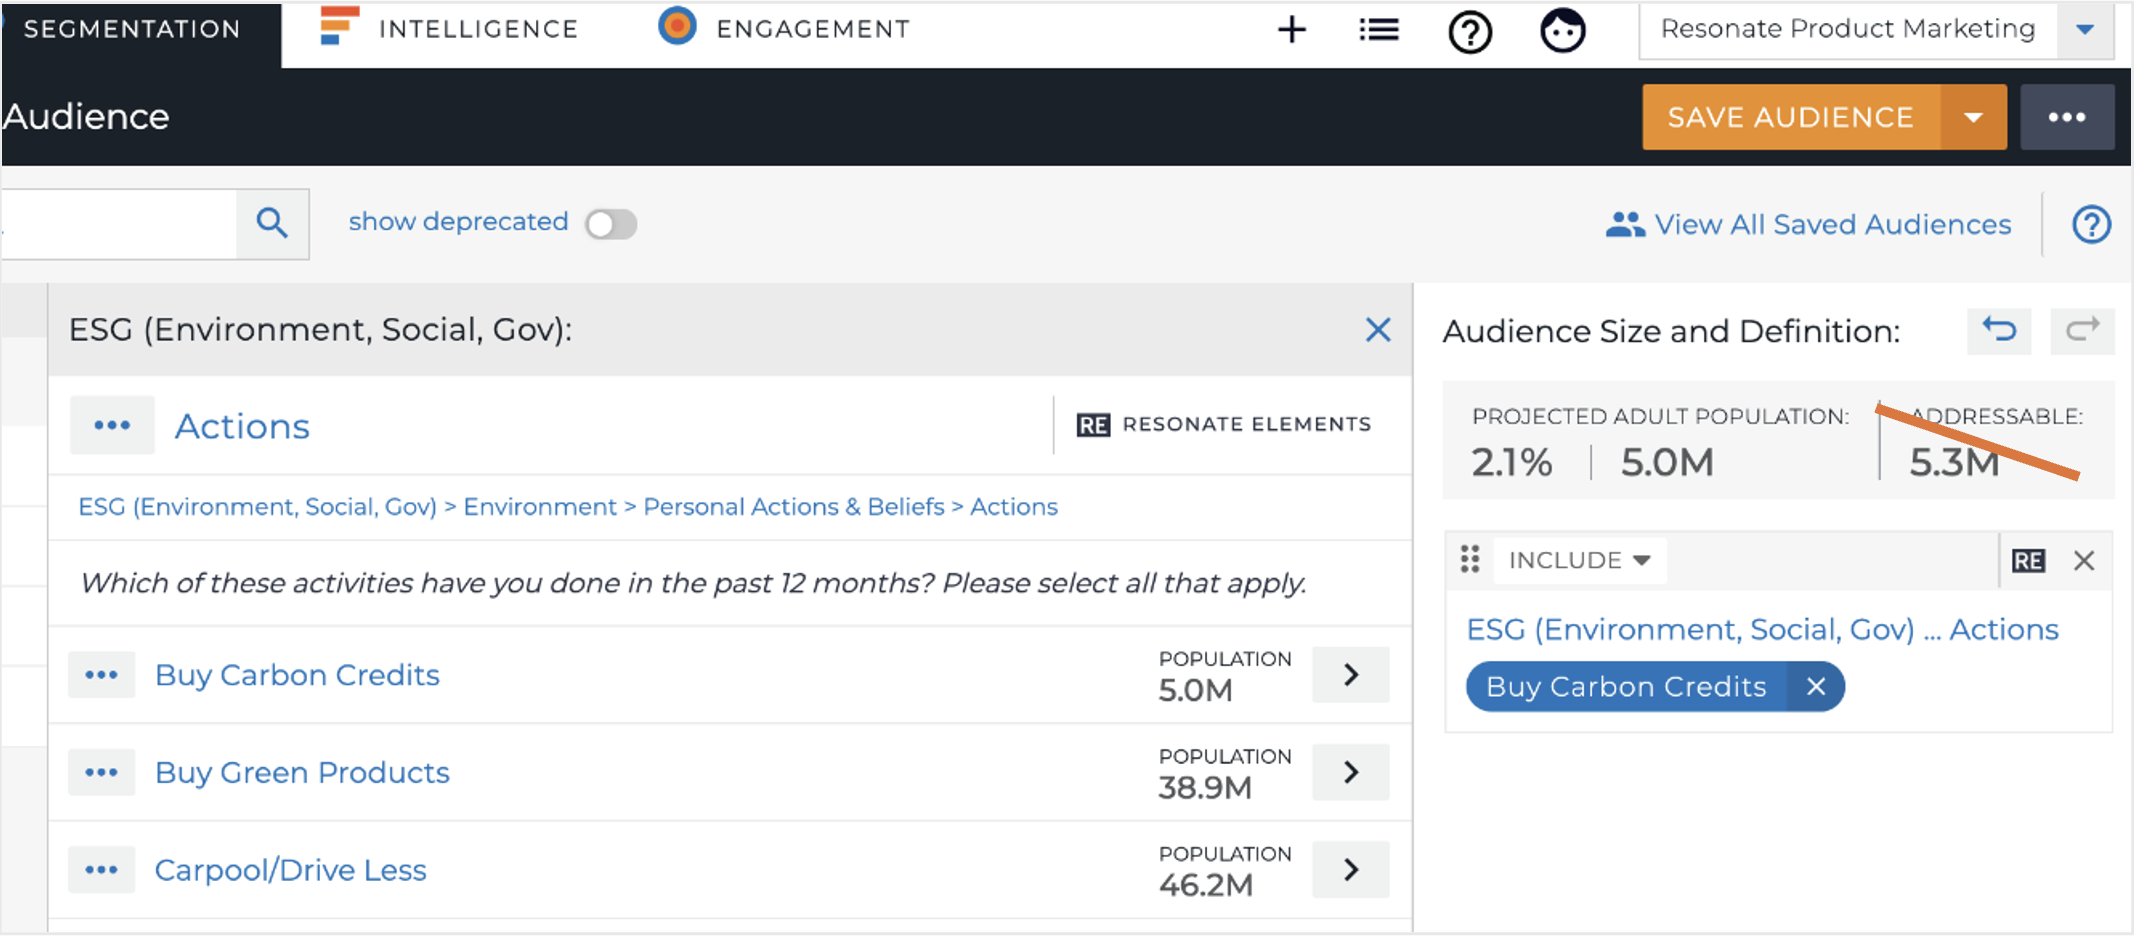Click the user avatar face icon
Image resolution: width=2134 pixels, height=936 pixels.
pyautogui.click(x=1562, y=30)
